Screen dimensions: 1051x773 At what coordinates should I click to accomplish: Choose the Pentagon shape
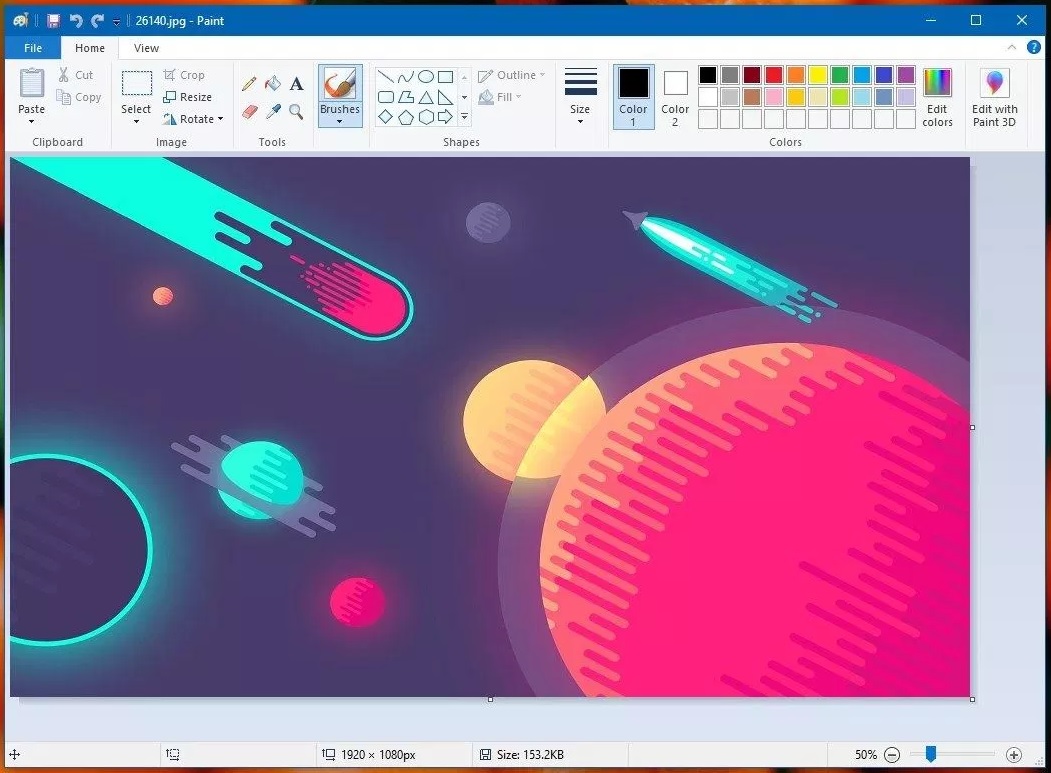click(x=406, y=117)
